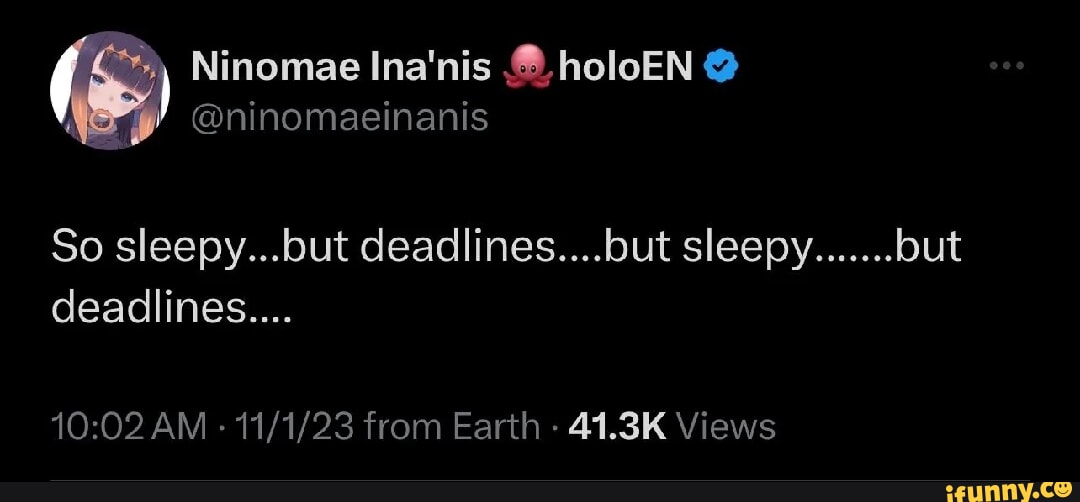The width and height of the screenshot is (1080, 502).
Task: Click the "Views" label
Action: (726, 427)
